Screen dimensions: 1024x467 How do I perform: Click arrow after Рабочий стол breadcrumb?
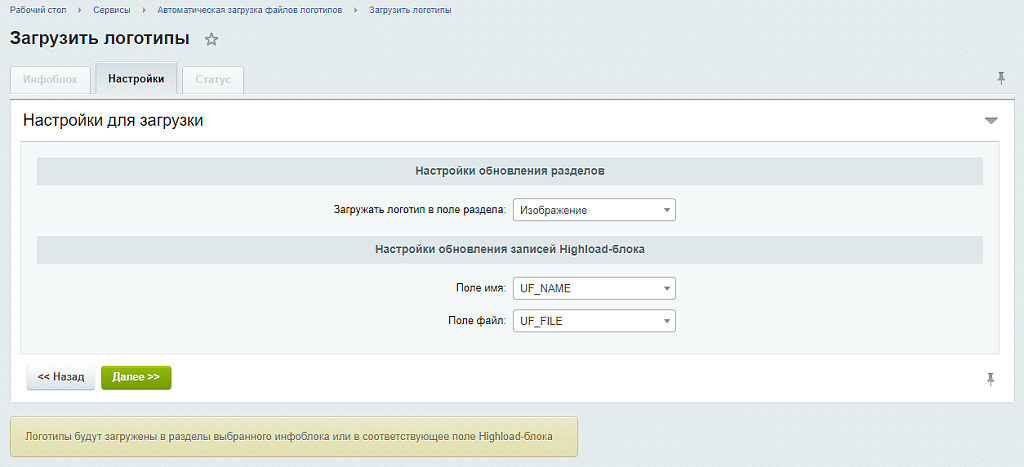tap(79, 10)
